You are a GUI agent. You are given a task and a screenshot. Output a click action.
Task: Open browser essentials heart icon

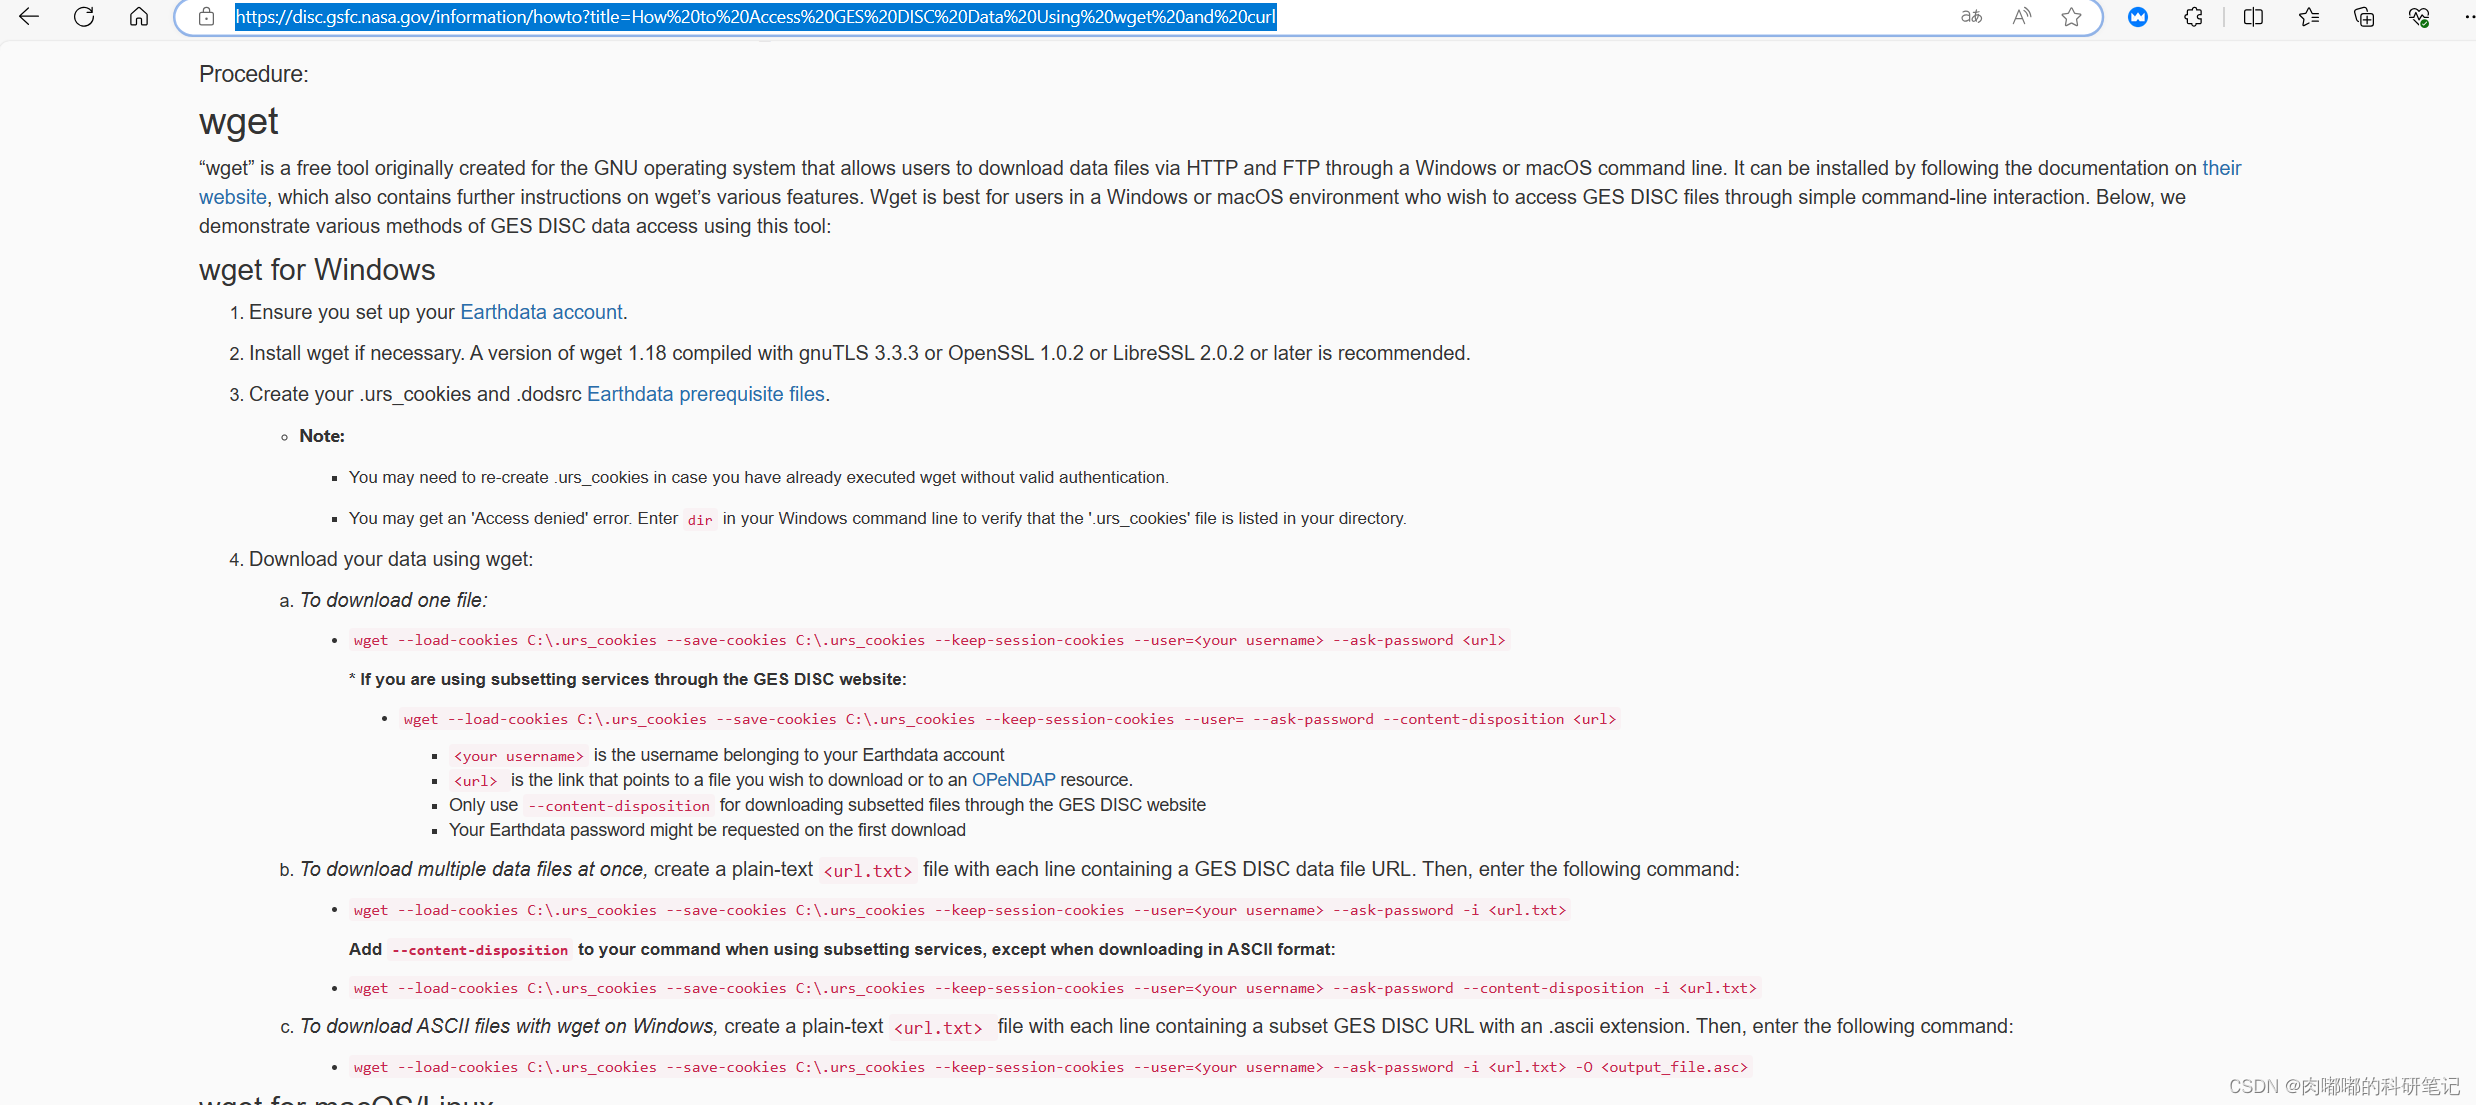pos(2419,17)
